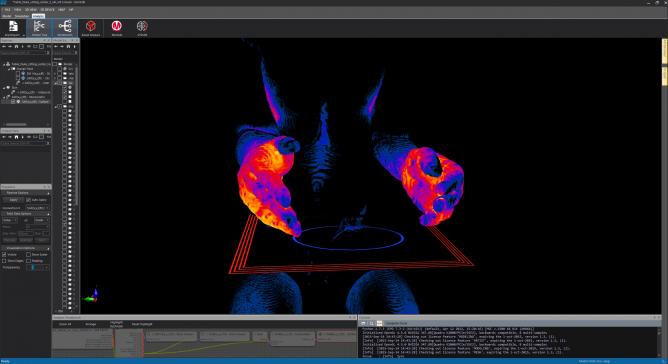Click the home icon in left panel toolbar
Viewport: 668px width, 364px height.
click(16, 46)
